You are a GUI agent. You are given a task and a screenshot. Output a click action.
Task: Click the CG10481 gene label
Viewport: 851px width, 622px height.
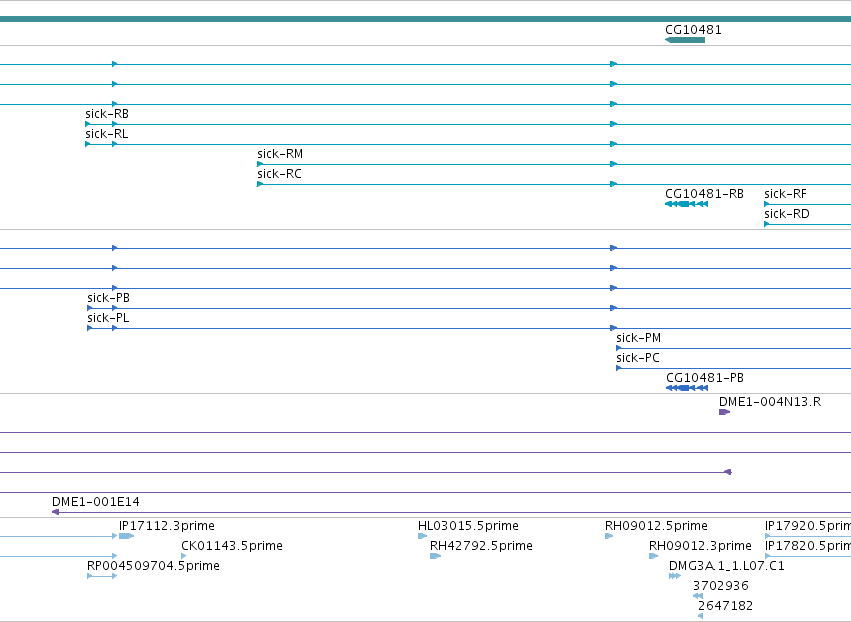point(693,30)
